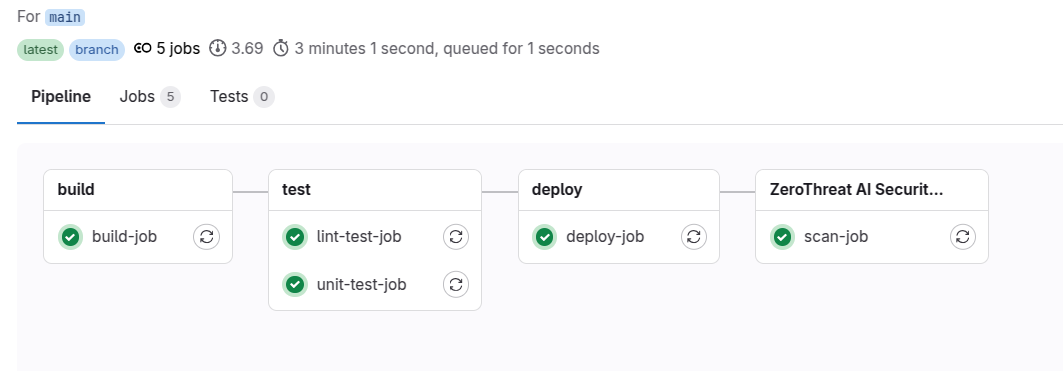Retry the lint-test-job
Viewport: 1063px width, 371px height.
tap(456, 237)
